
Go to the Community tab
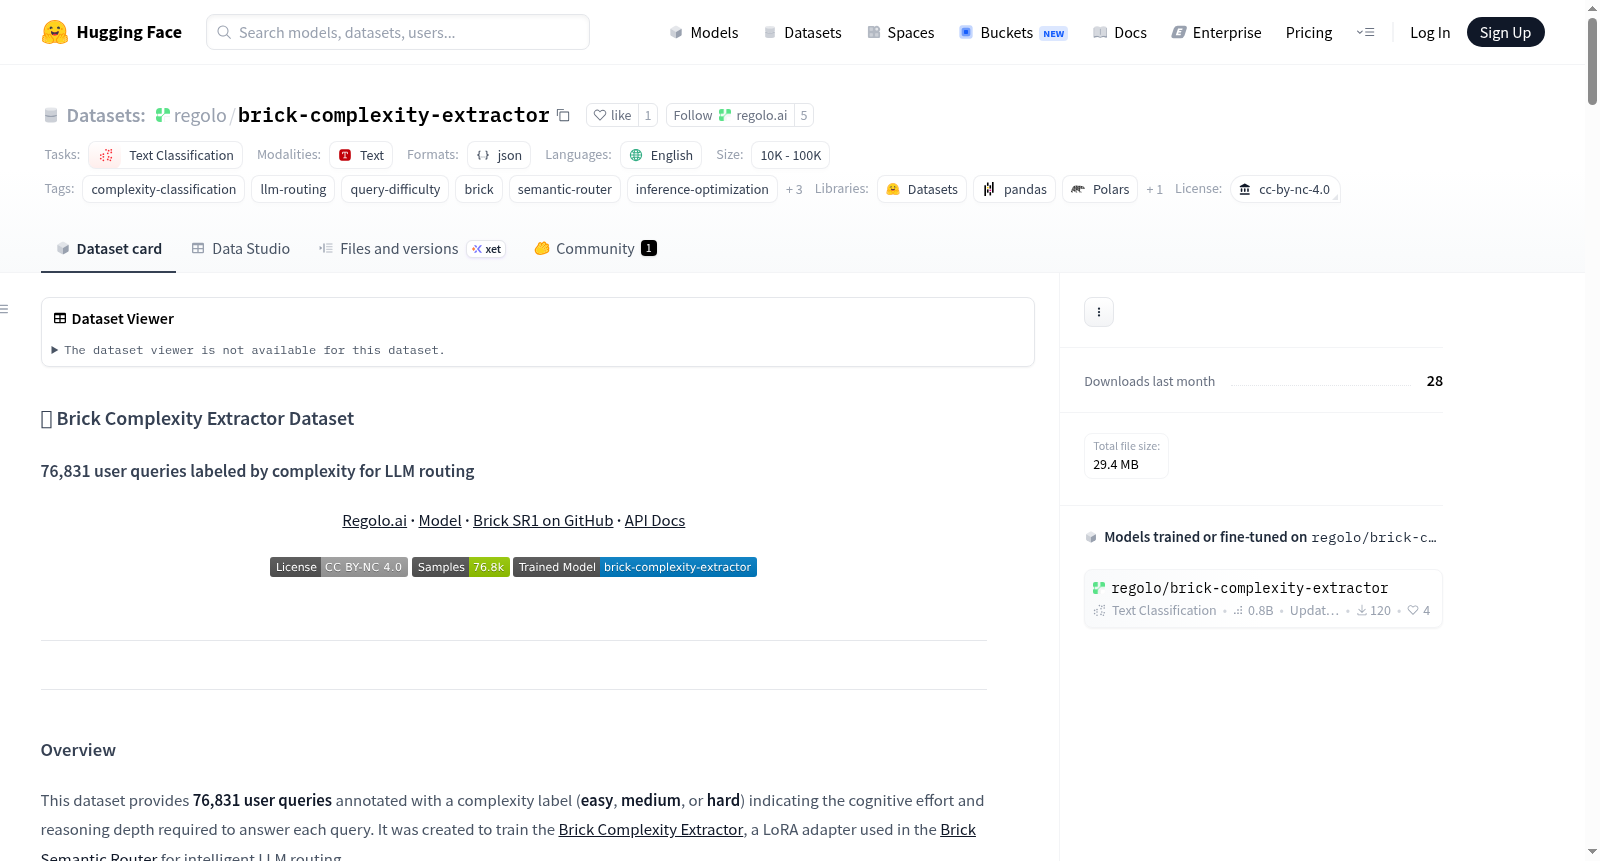pos(595,249)
